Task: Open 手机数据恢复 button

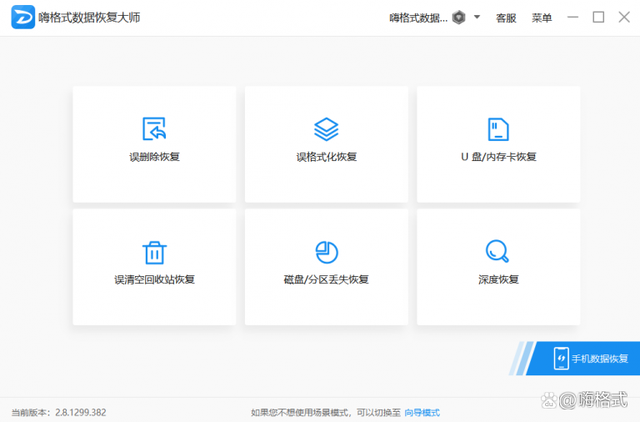Action: click(x=583, y=358)
